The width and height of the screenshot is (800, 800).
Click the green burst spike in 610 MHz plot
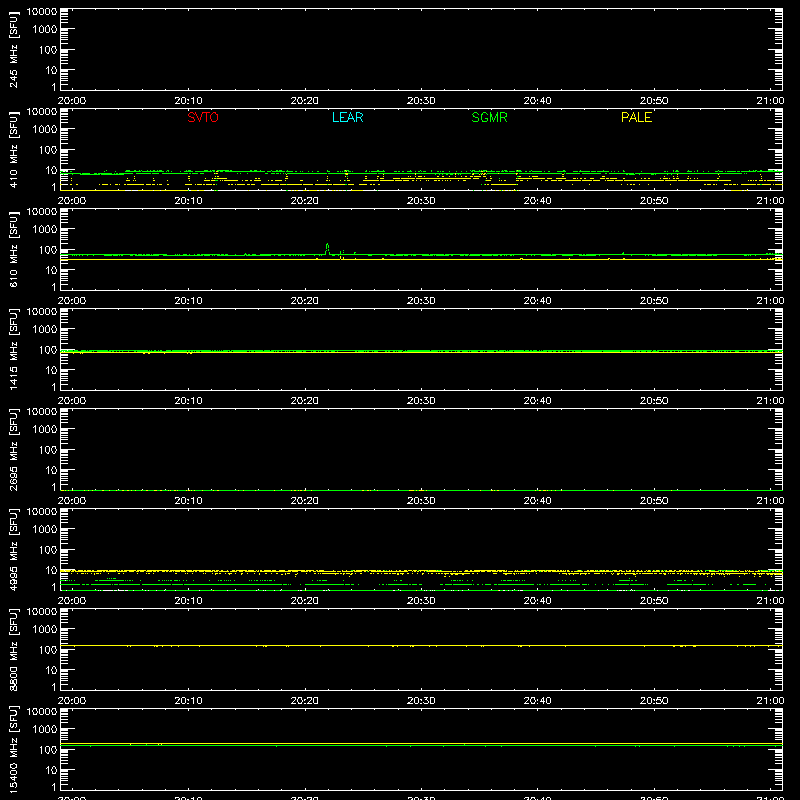coord(328,248)
